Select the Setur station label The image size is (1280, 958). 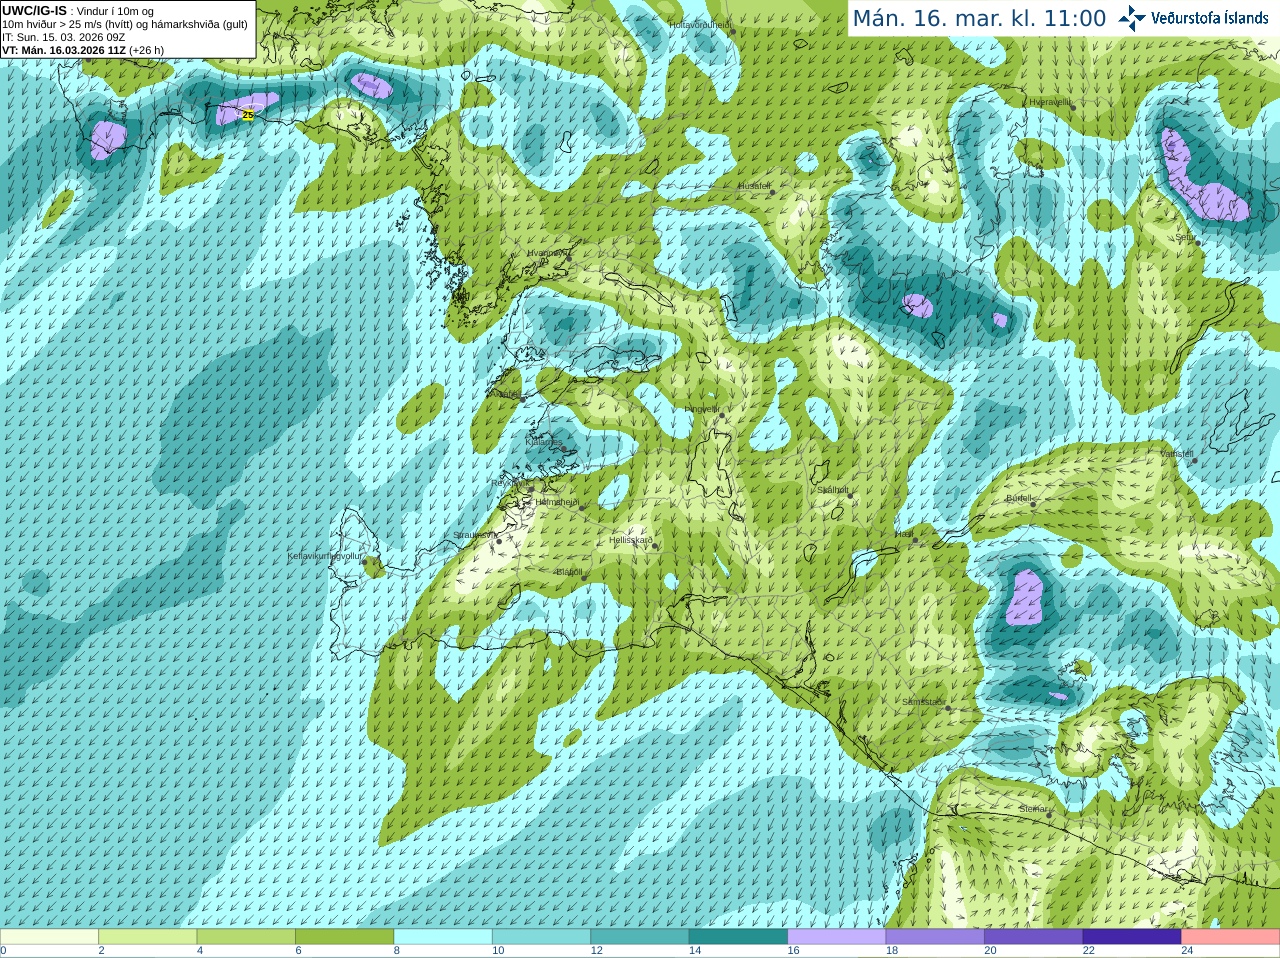pos(1185,237)
